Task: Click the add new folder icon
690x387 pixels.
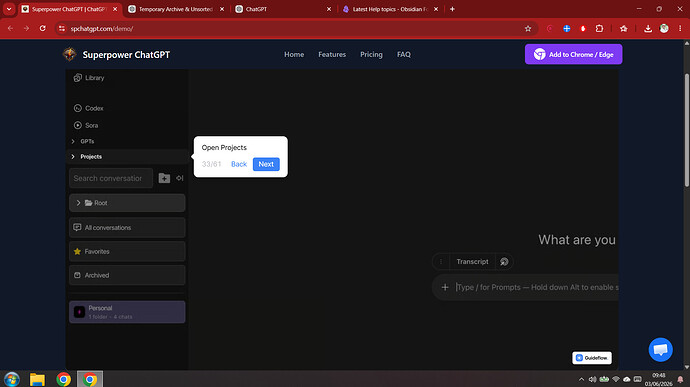Action: tap(164, 178)
